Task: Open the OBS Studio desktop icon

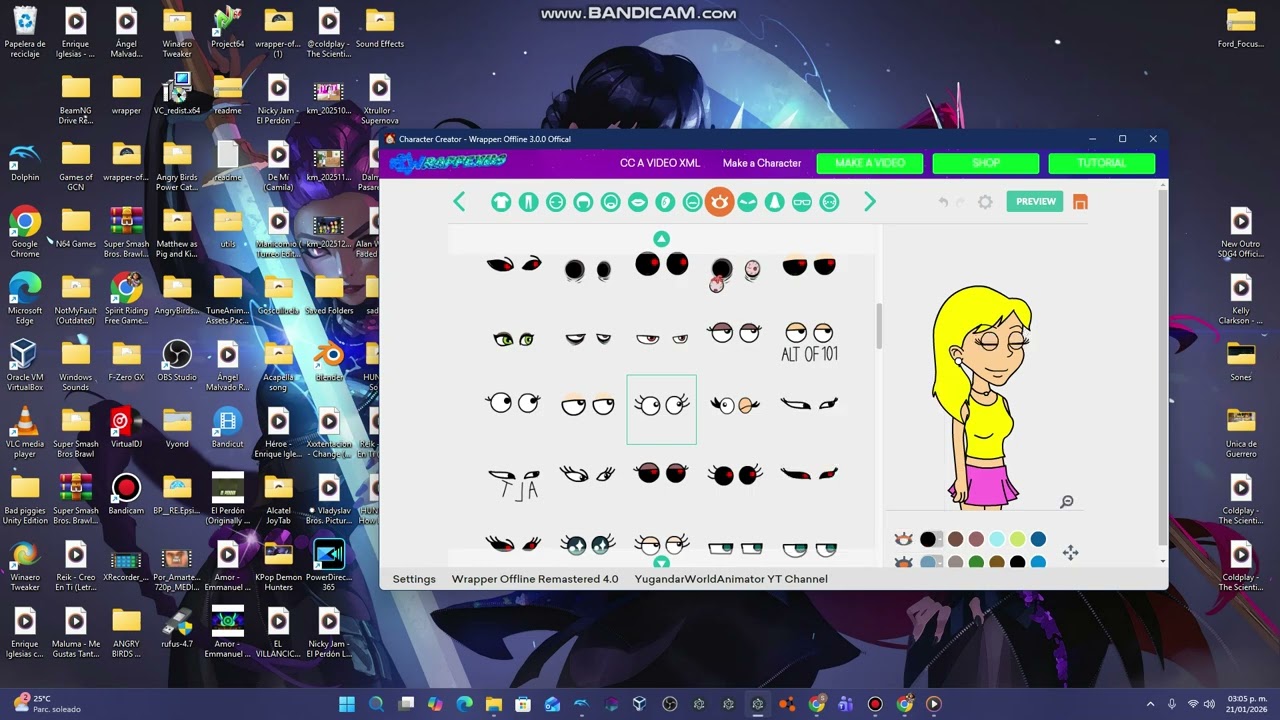Action: 177,362
